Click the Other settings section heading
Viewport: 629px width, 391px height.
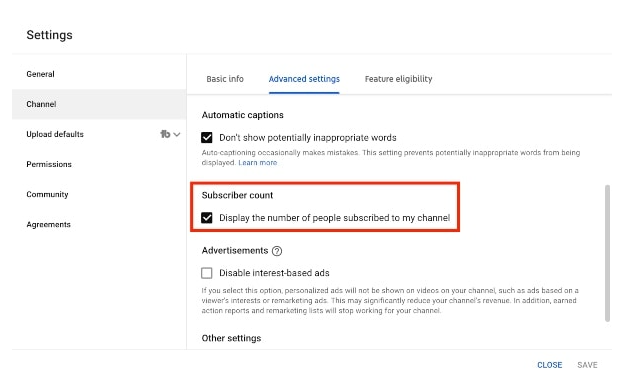[x=231, y=338]
